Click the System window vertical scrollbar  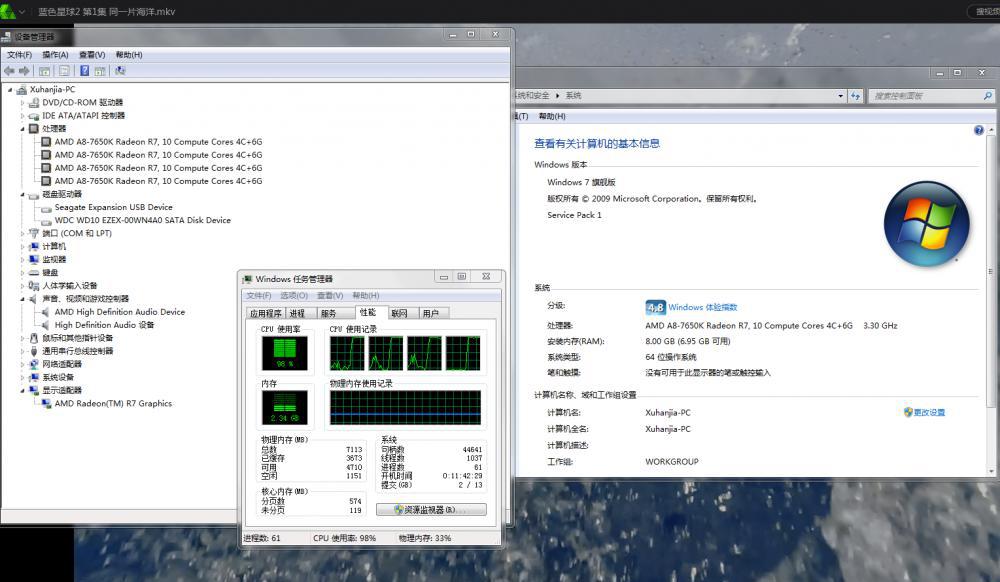pyautogui.click(x=990, y=300)
